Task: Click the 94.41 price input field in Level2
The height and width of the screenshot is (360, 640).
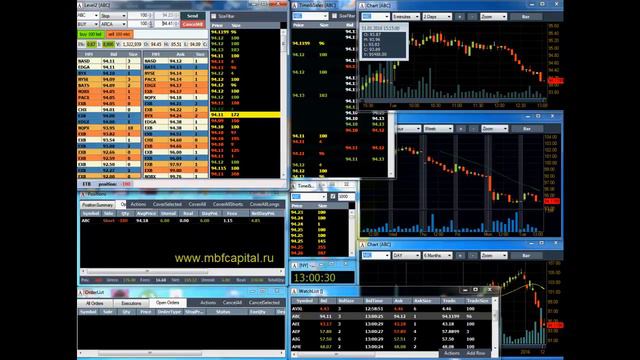Action: point(168,24)
